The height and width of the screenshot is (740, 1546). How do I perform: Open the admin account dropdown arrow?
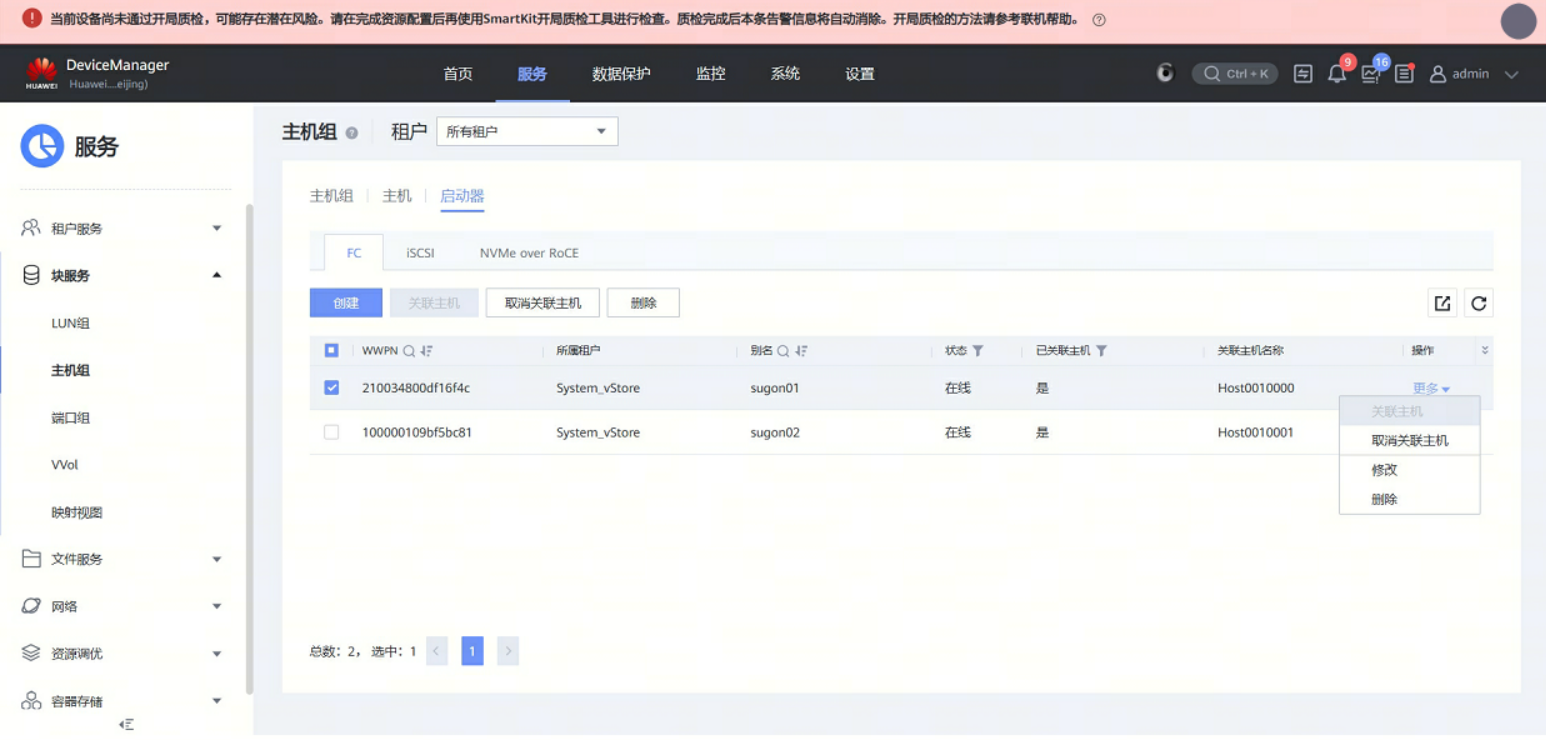point(1511,74)
